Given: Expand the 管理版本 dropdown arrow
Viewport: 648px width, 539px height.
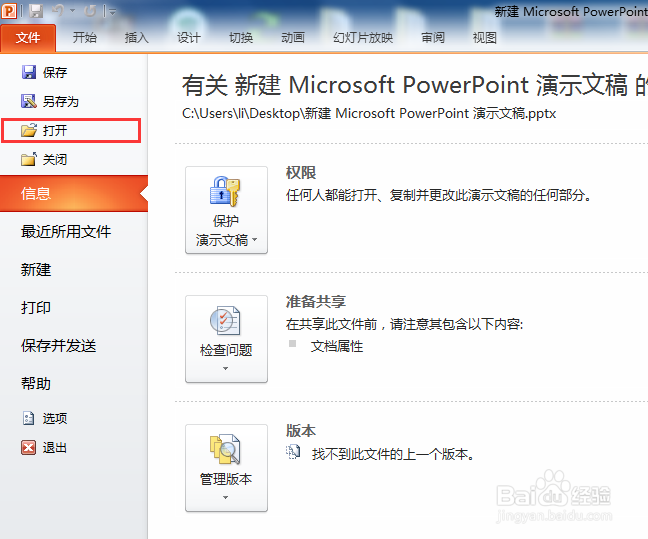Looking at the screenshot, I should click(x=225, y=497).
